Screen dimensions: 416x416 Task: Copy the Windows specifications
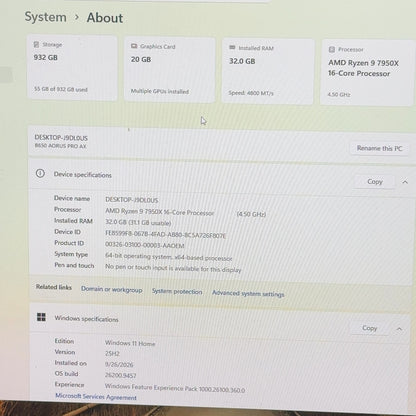tap(369, 328)
